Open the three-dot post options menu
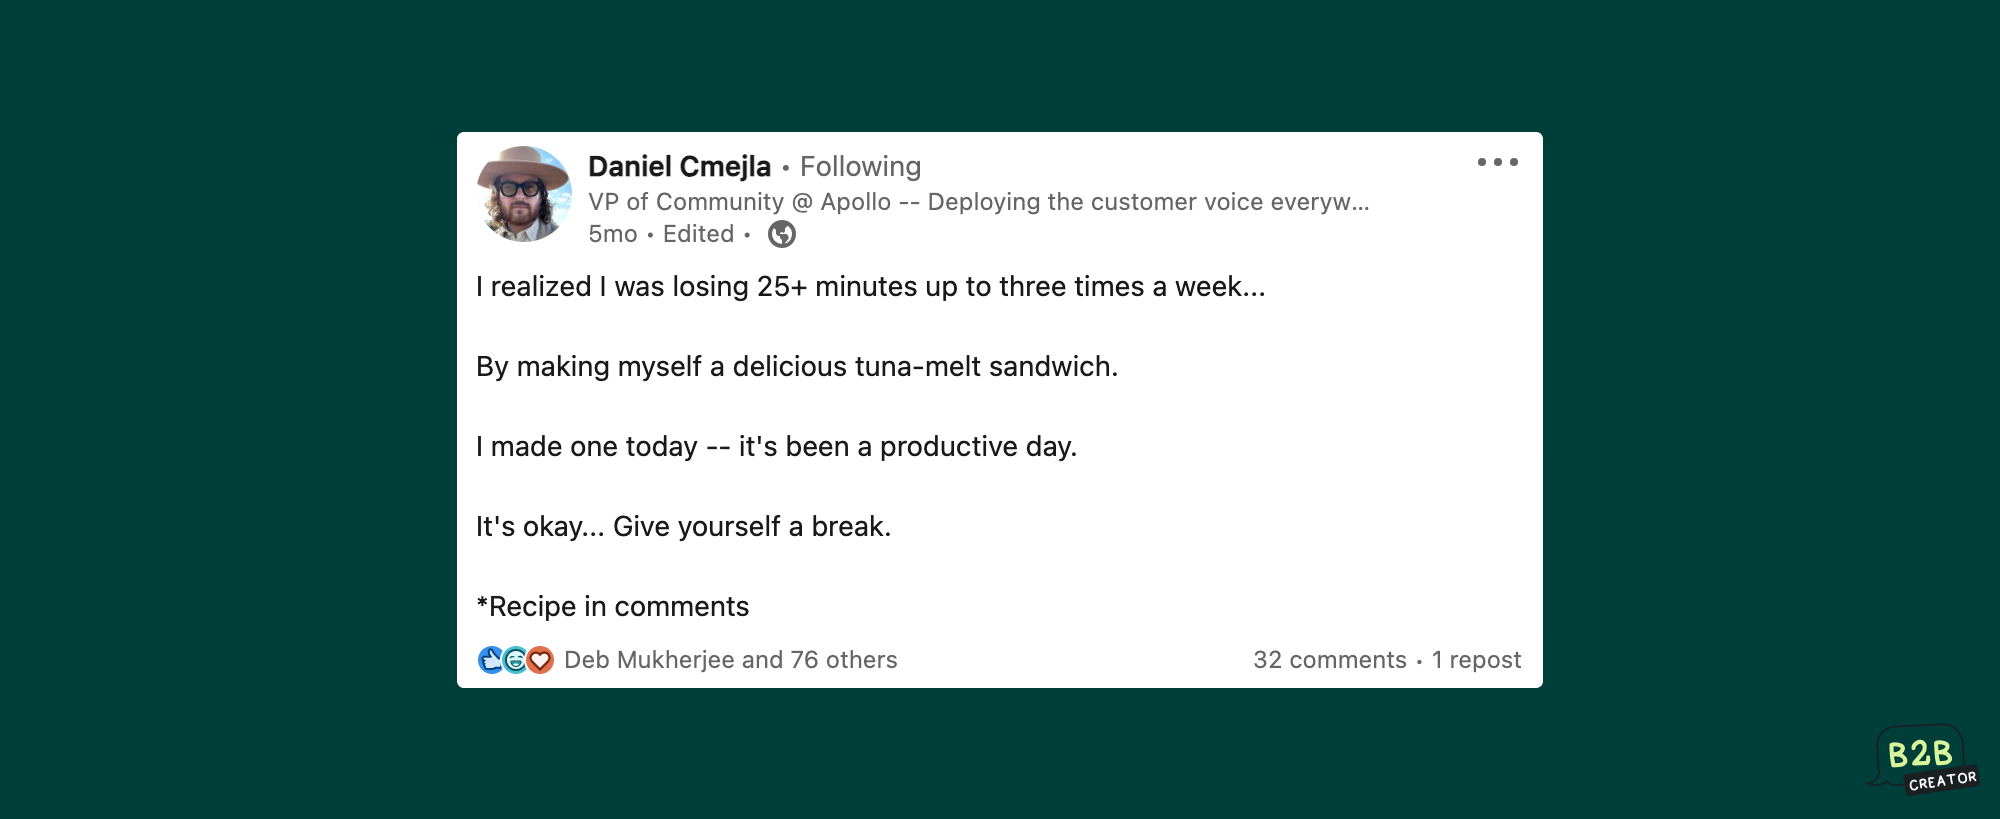This screenshot has height=819, width=2000. 1497,162
